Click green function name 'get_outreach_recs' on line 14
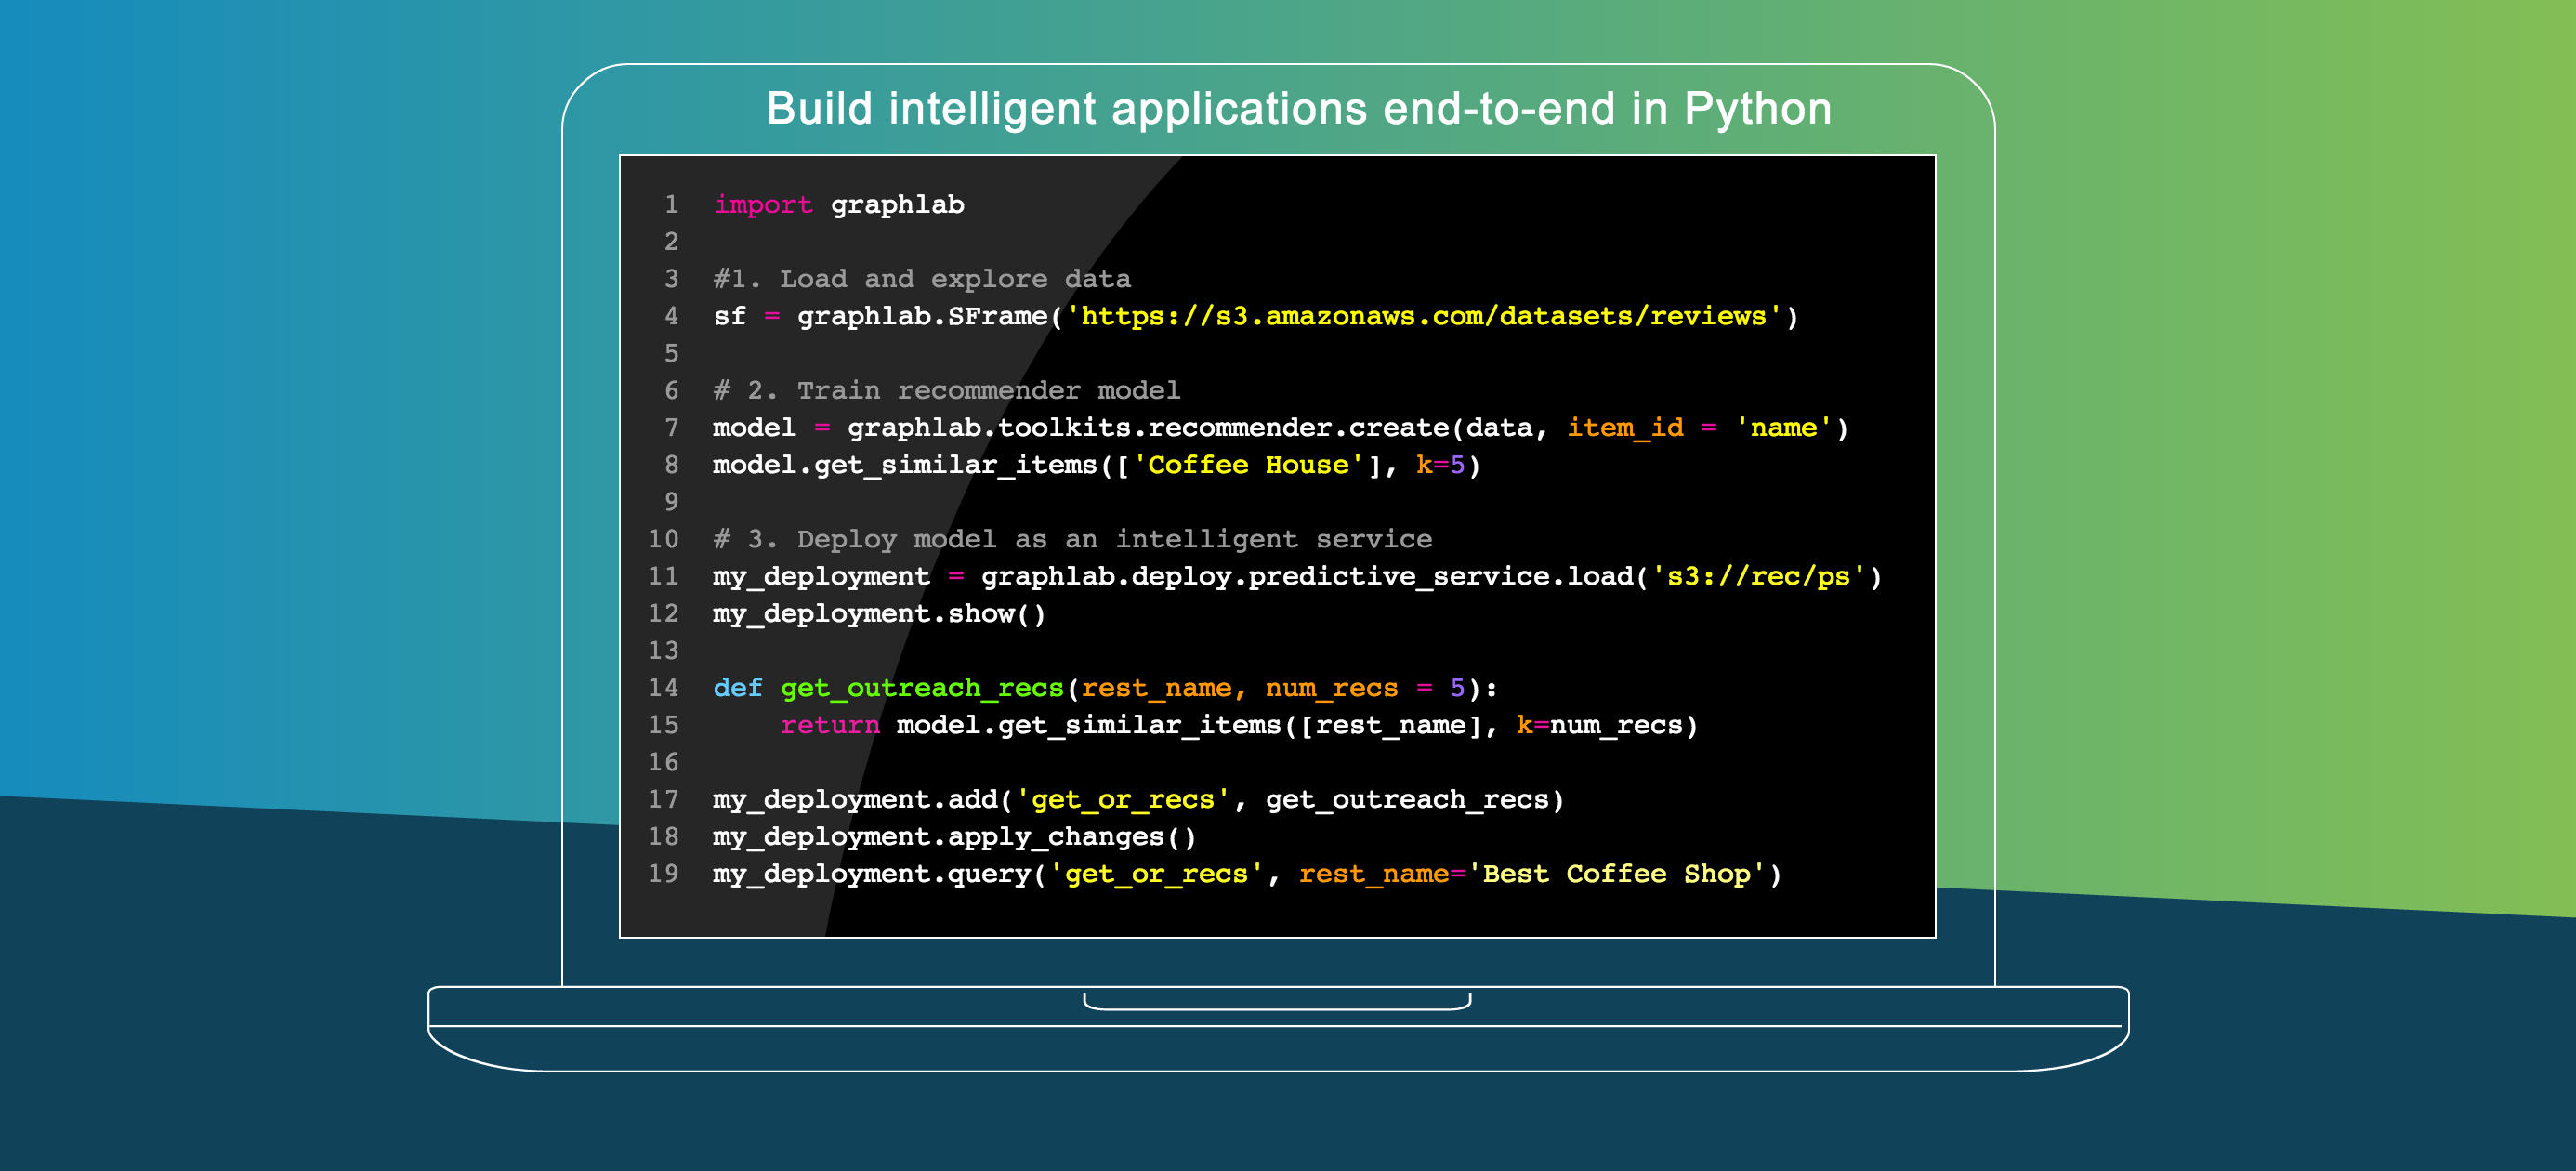Image resolution: width=2576 pixels, height=1171 pixels. [x=922, y=688]
